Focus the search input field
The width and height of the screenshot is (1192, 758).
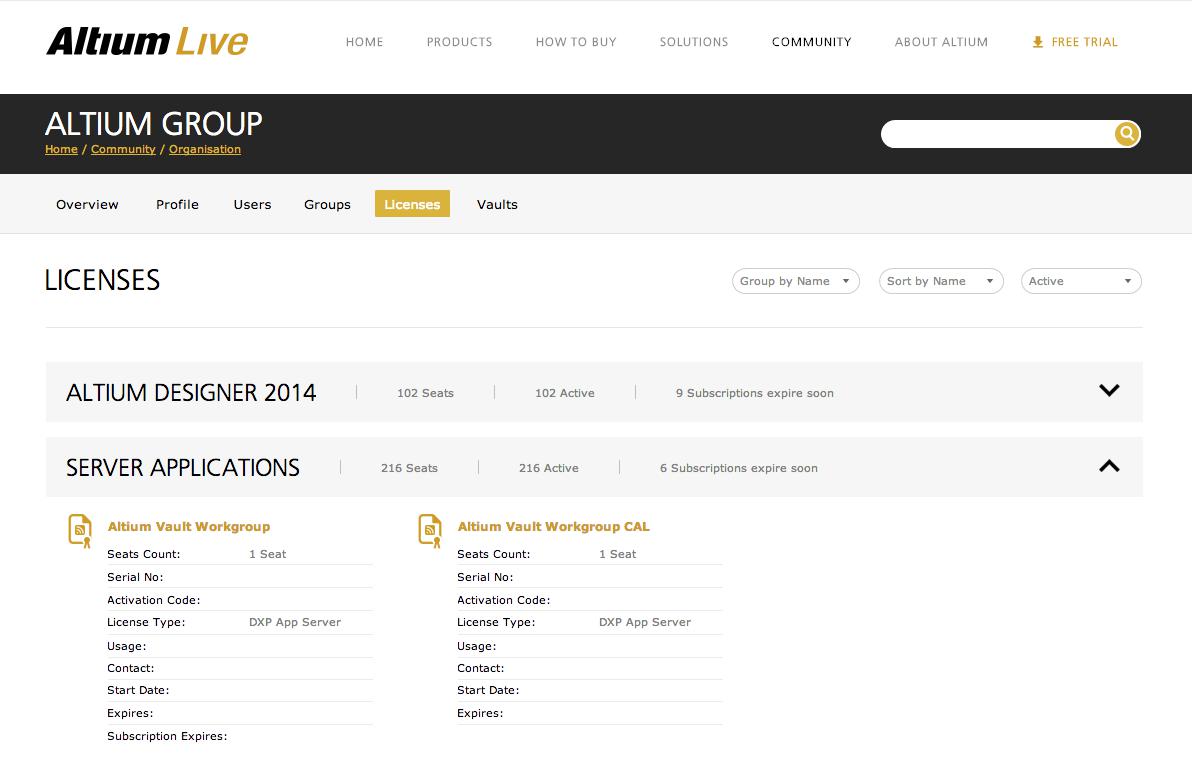pos(995,134)
